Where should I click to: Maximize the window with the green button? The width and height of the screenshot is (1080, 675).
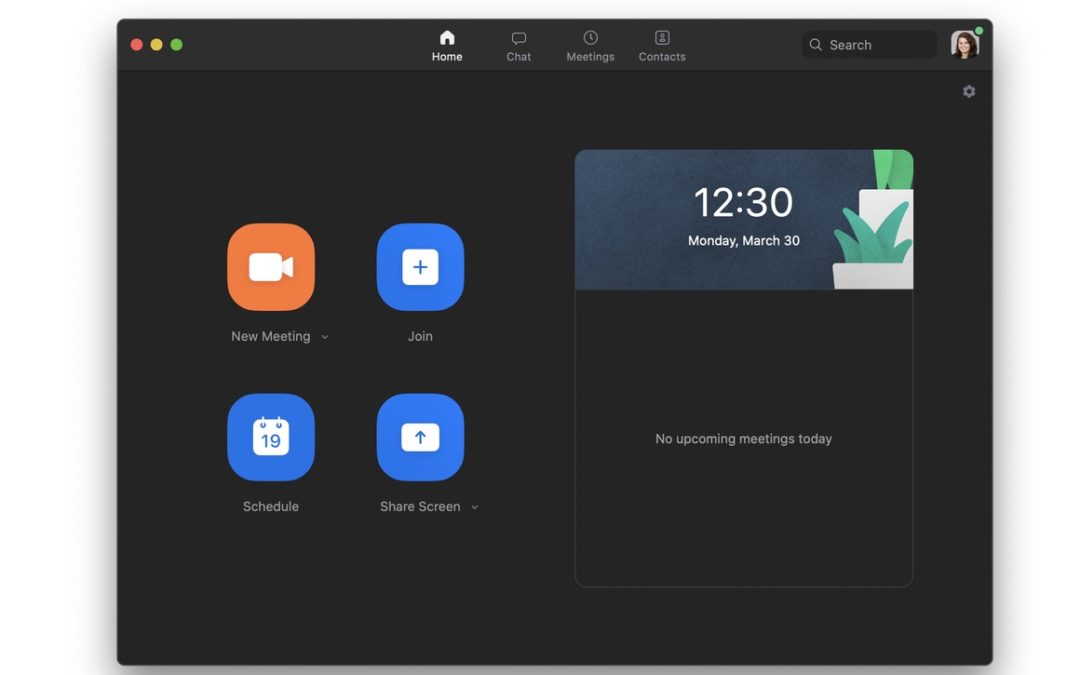[x=176, y=45]
